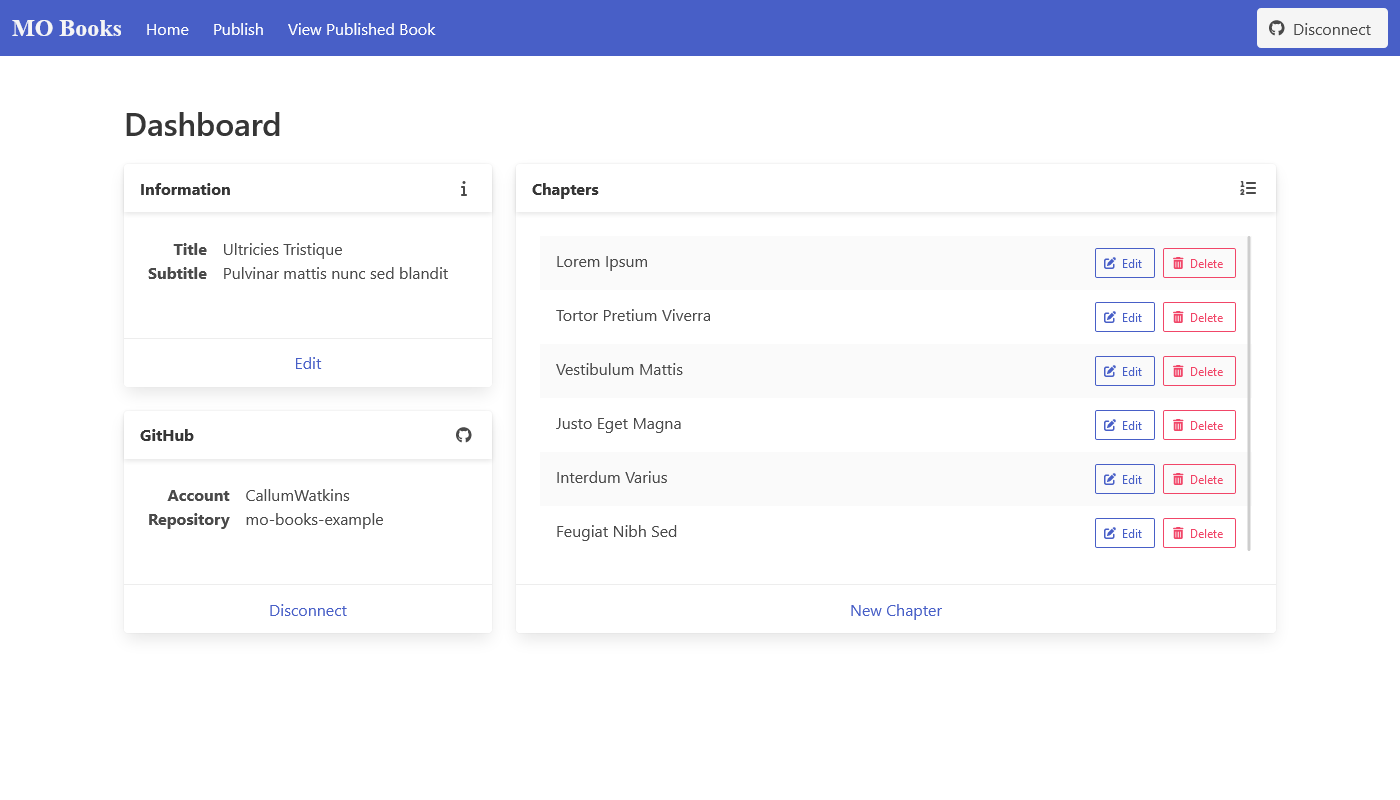The height and width of the screenshot is (800, 1400).
Task: Delete the Feugiat Nibh Sed chapter
Action: 1199,533
